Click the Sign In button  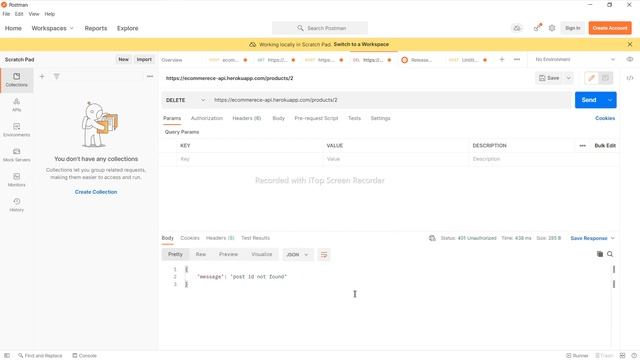pyautogui.click(x=573, y=28)
